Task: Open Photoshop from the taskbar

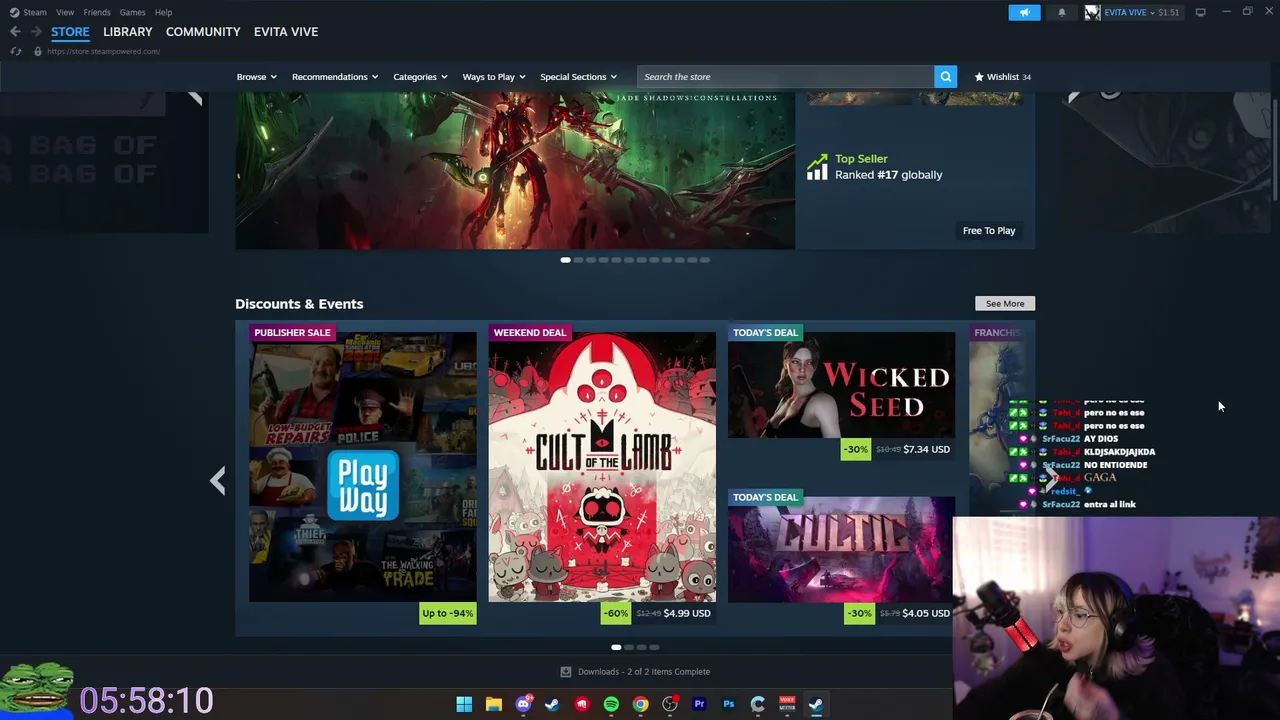Action: point(728,704)
